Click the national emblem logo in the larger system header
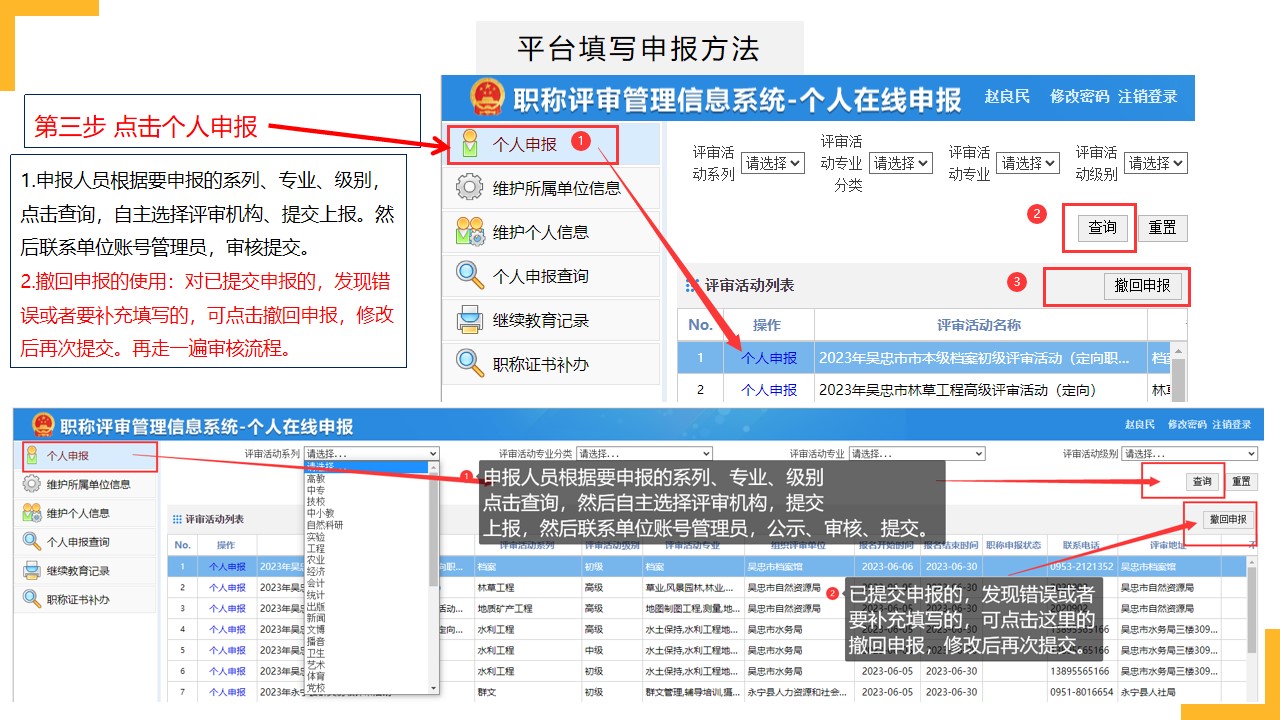Screen dimensions: 1280x720 click(x=487, y=98)
